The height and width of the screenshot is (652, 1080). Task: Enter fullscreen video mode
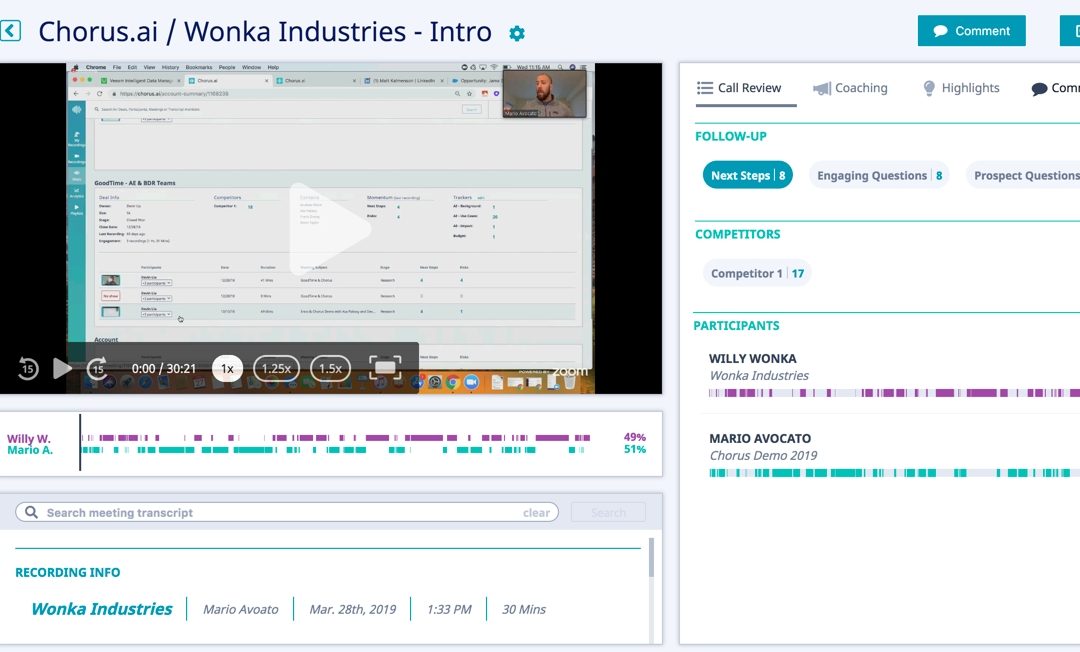pos(385,368)
